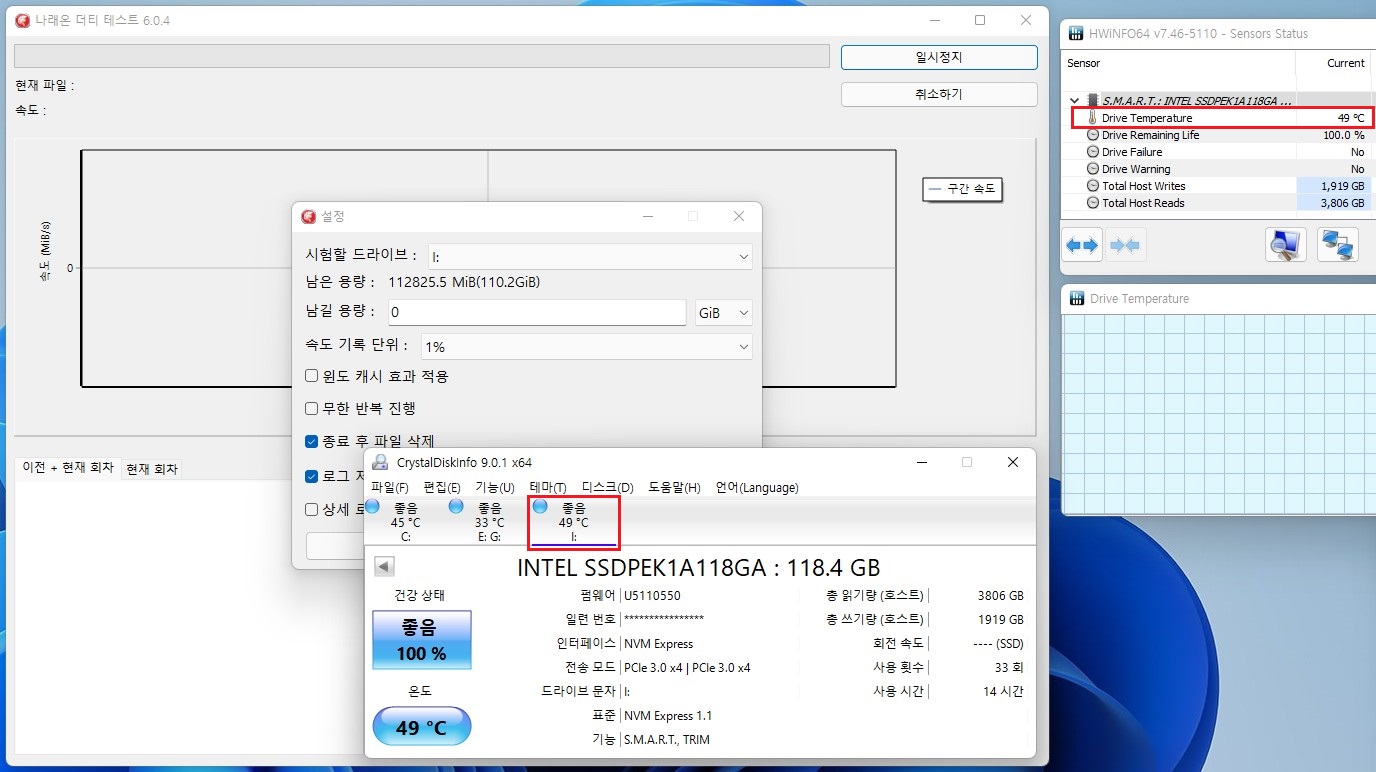Enable the 무한 반복 진행 checkbox
The height and width of the screenshot is (772, 1376).
click(312, 408)
